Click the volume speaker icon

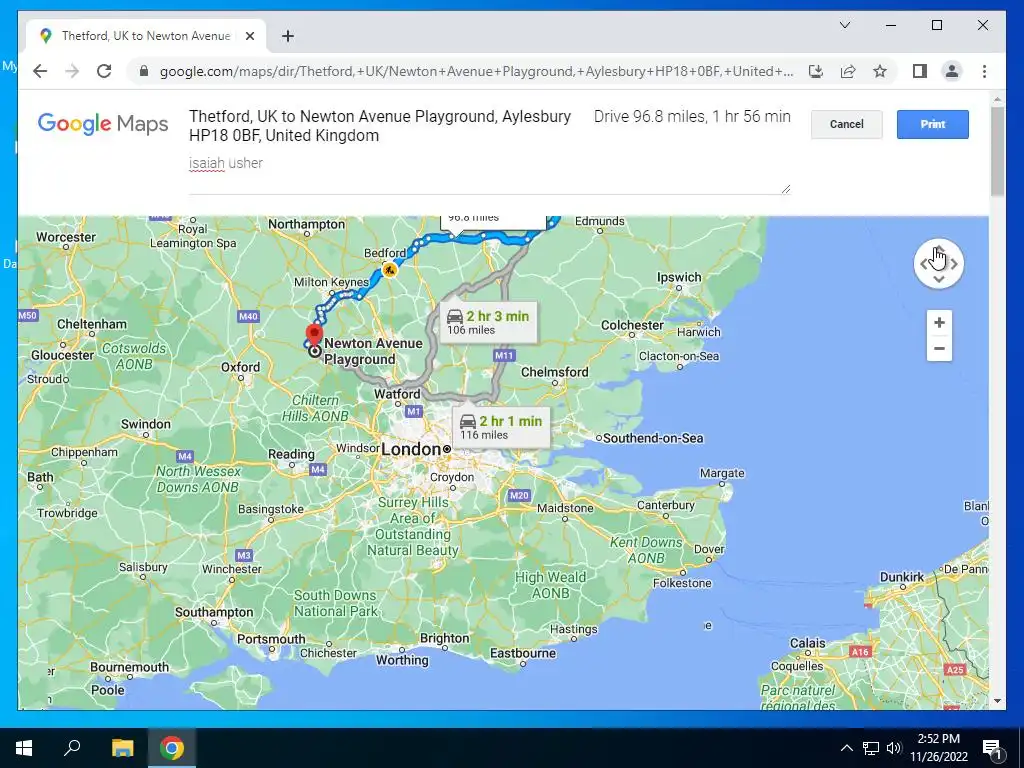point(894,748)
